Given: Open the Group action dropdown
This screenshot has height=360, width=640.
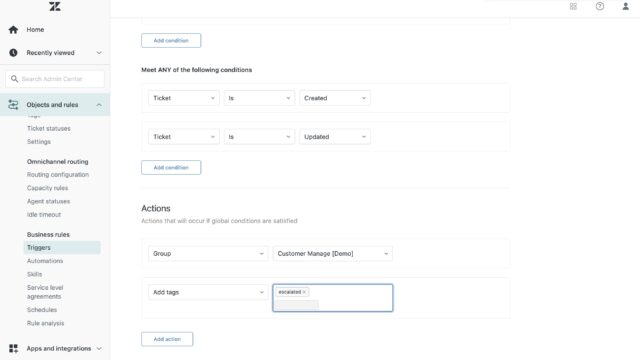Looking at the screenshot, I should tap(208, 253).
